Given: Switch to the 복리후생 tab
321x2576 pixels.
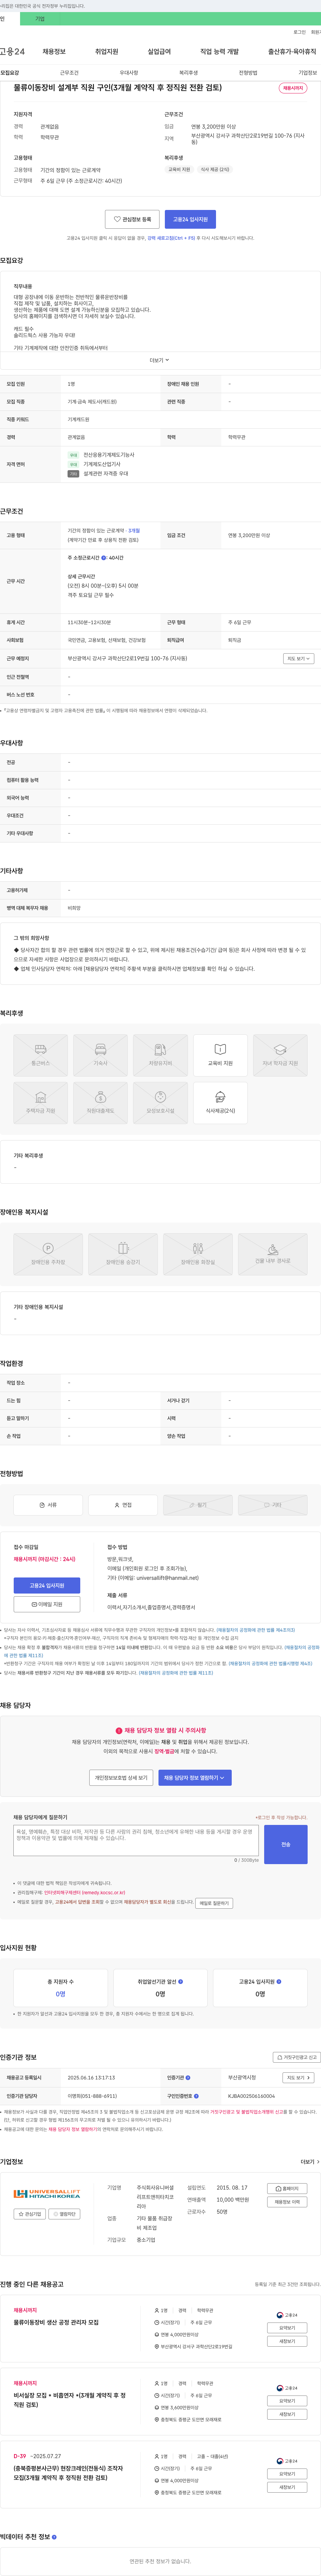Looking at the screenshot, I should (x=188, y=73).
